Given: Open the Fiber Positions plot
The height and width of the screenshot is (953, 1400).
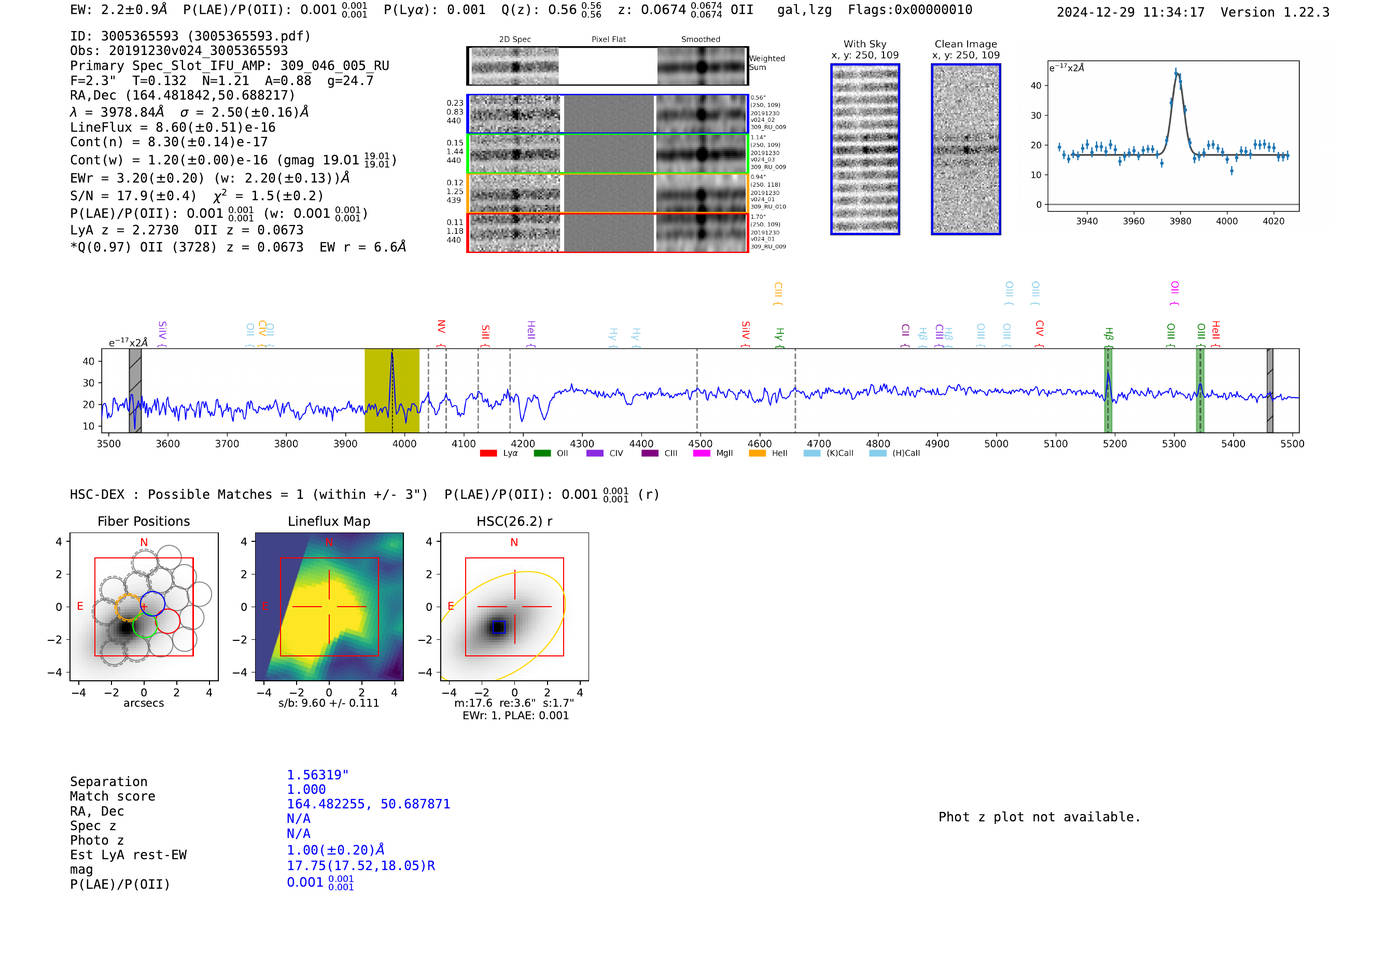Looking at the screenshot, I should click(x=143, y=607).
